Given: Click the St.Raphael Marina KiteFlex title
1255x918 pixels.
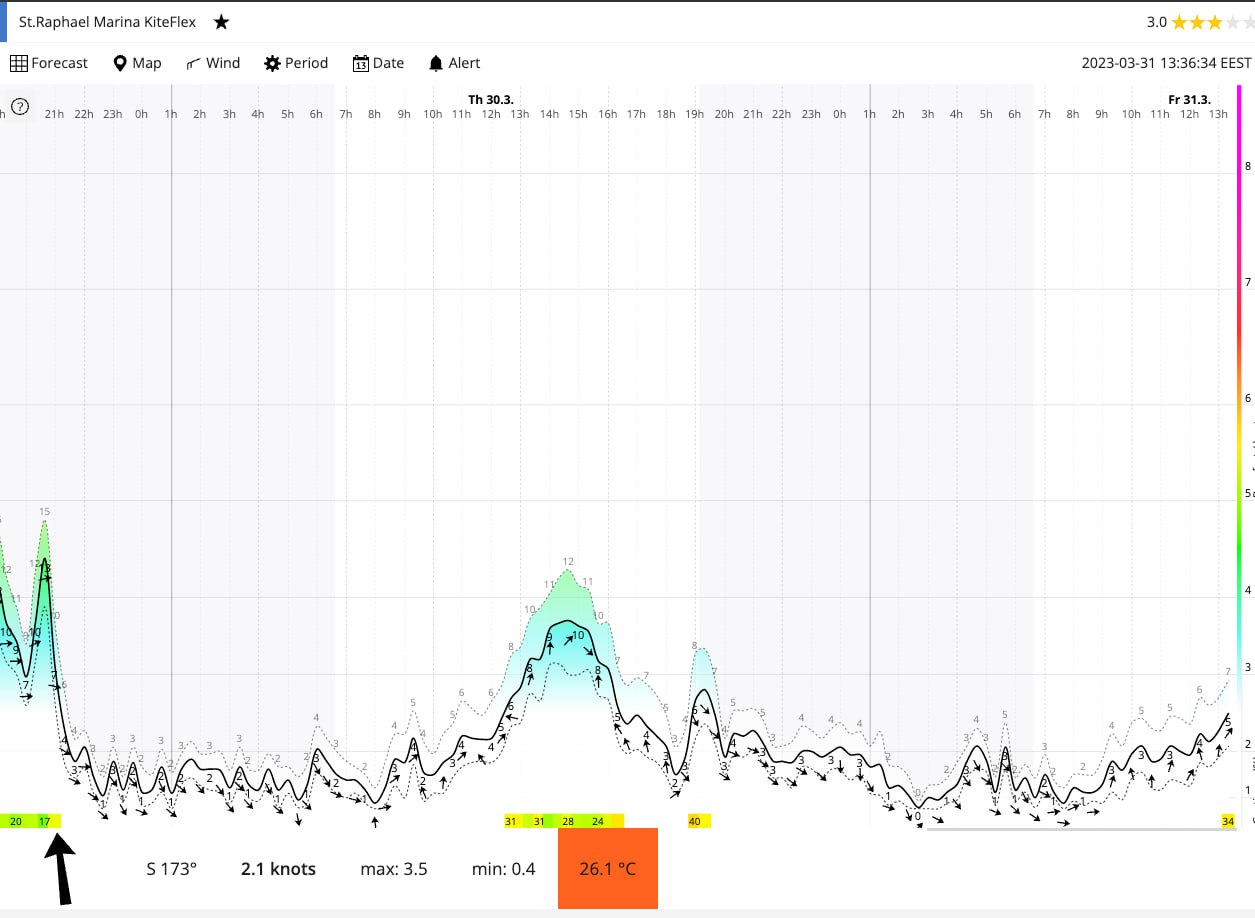Looking at the screenshot, I should click(108, 22).
